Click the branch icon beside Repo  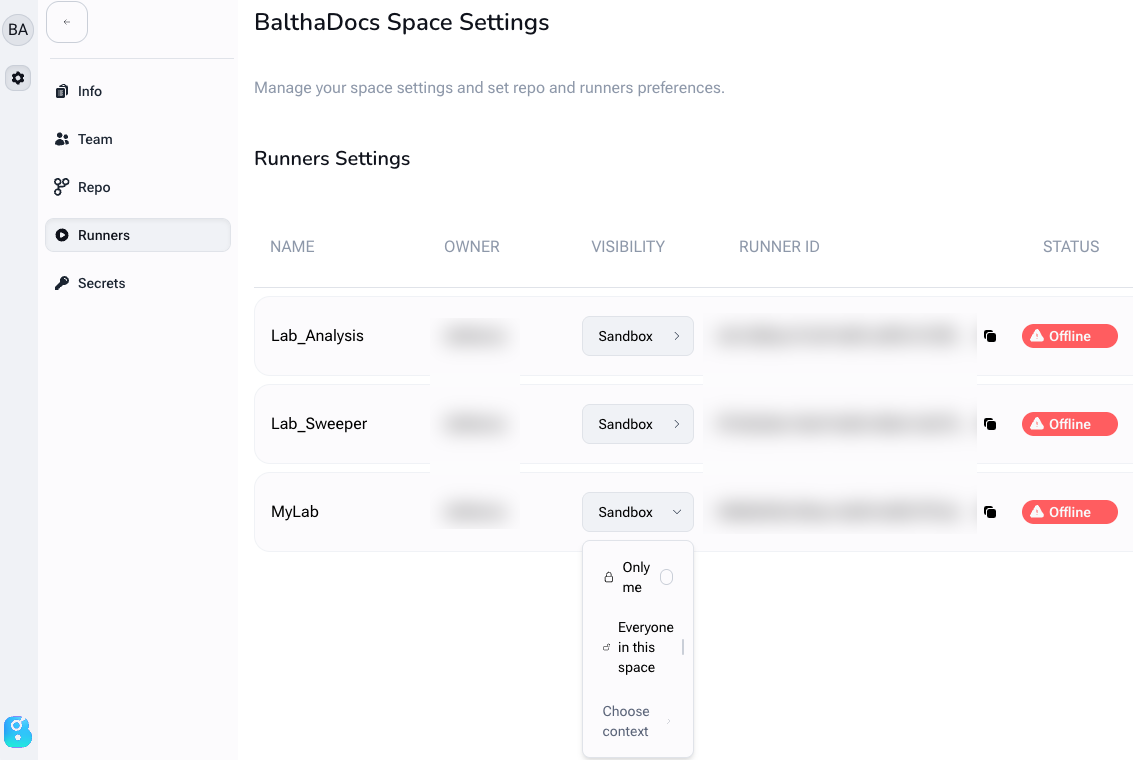tap(62, 187)
